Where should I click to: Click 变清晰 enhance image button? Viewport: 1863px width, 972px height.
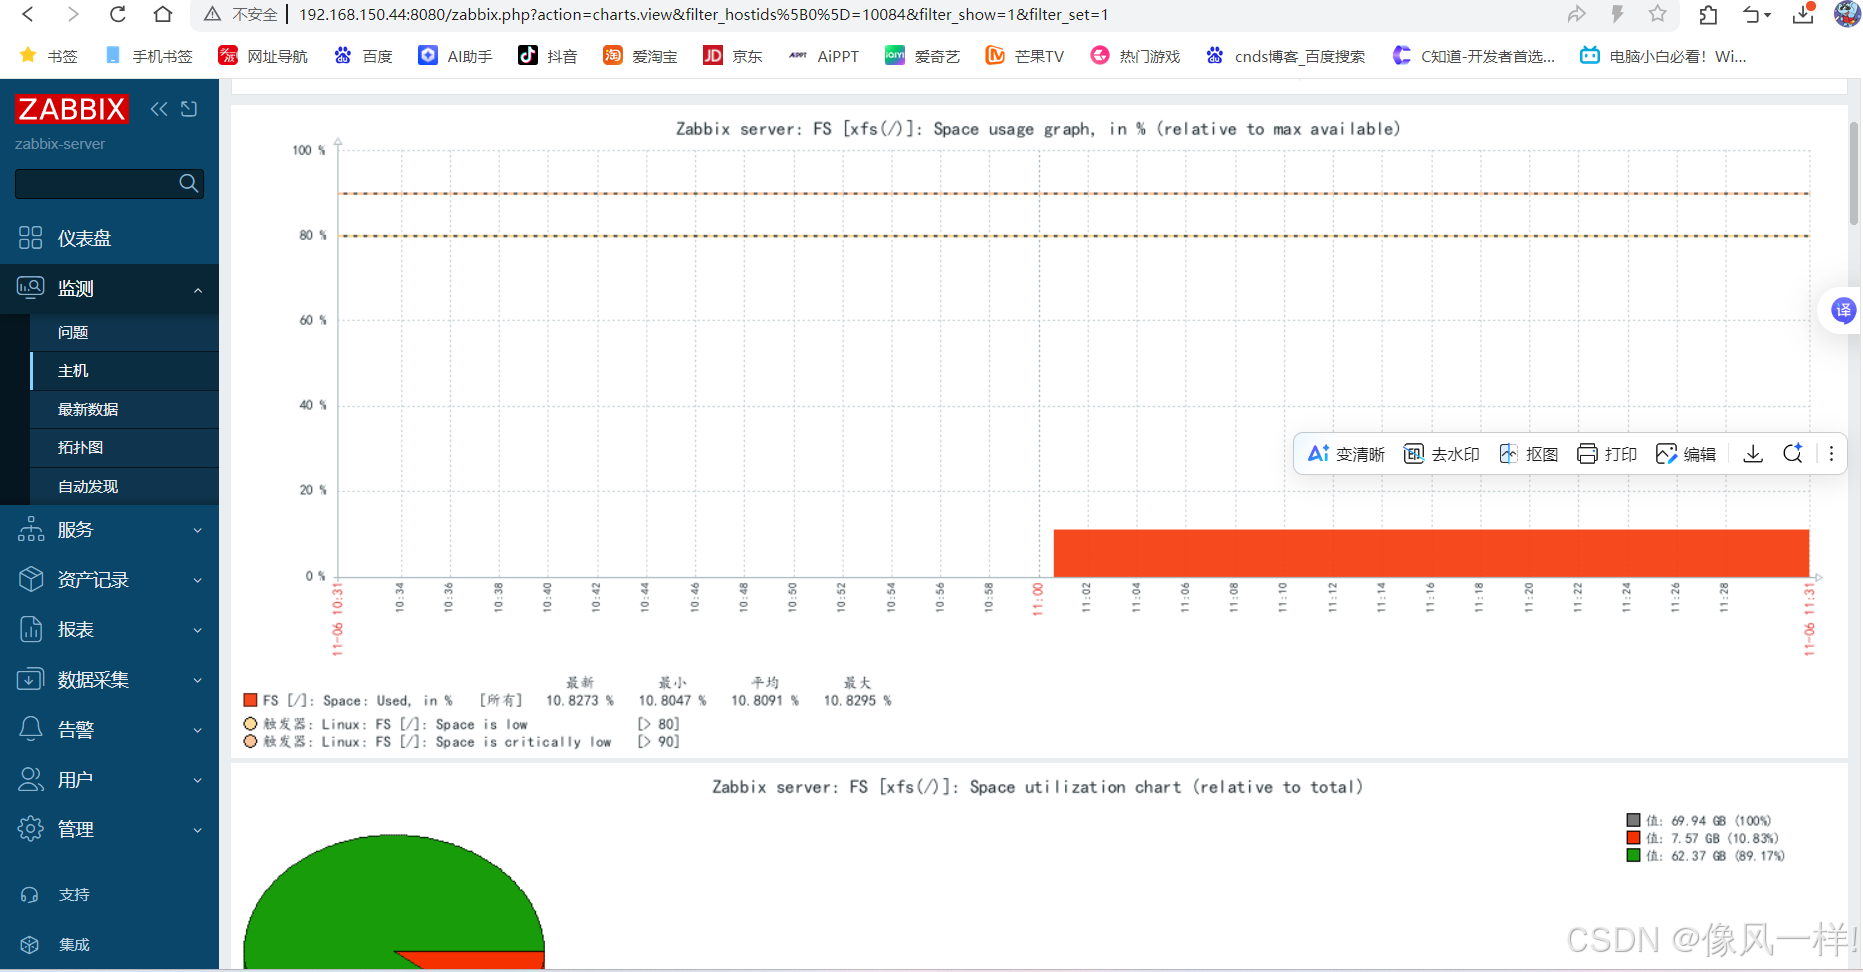[x=1346, y=454]
